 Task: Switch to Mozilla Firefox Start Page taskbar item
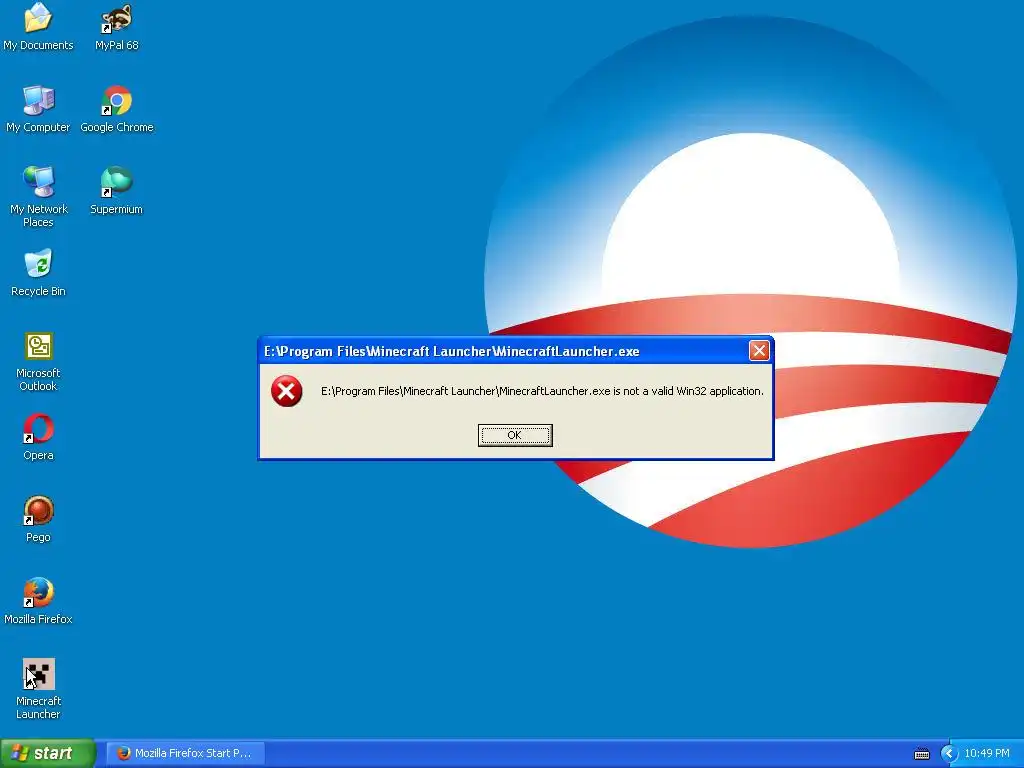185,753
